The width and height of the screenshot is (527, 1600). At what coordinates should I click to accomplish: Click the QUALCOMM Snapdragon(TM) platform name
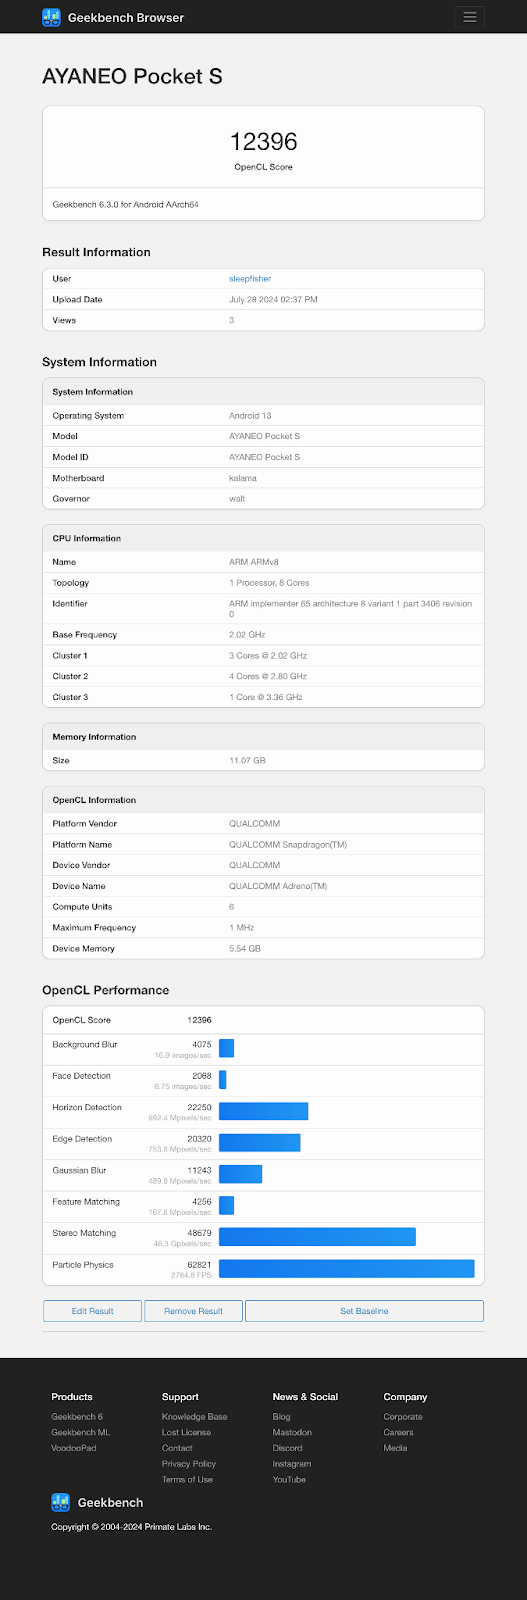pyautogui.click(x=288, y=845)
